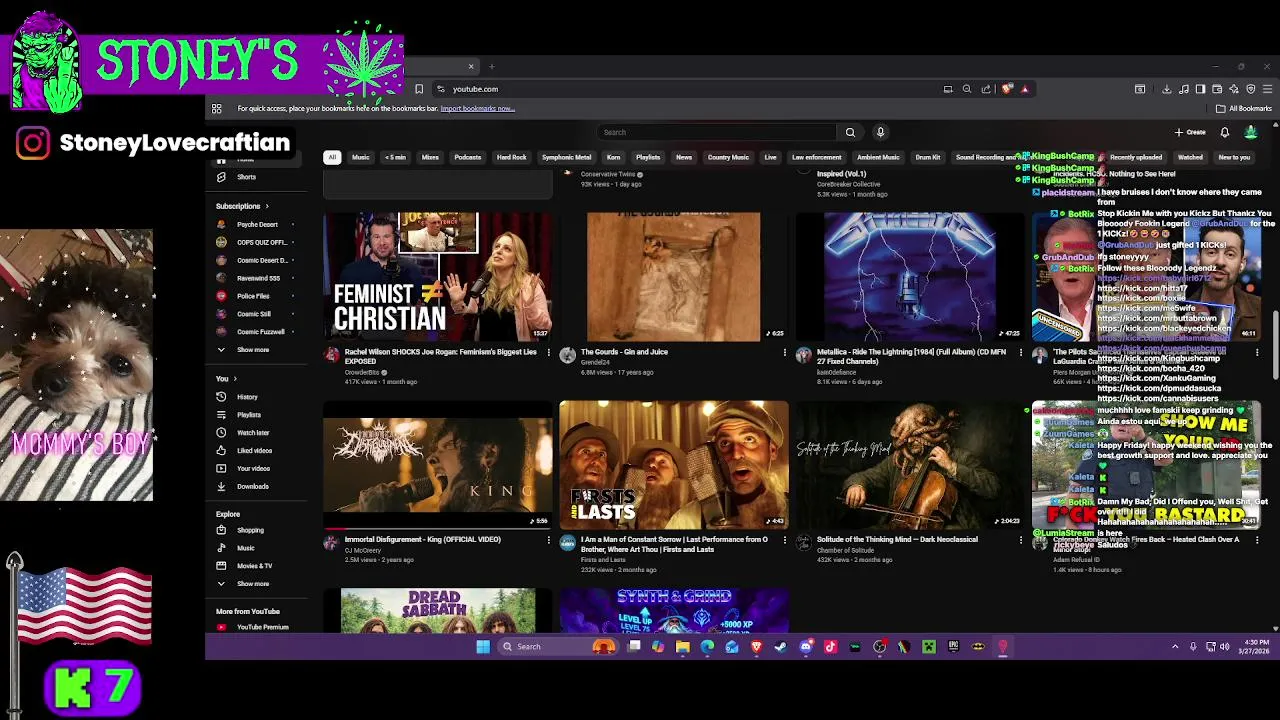This screenshot has height=720, width=1280.
Task: Select the Music filter chip
Action: tap(360, 157)
